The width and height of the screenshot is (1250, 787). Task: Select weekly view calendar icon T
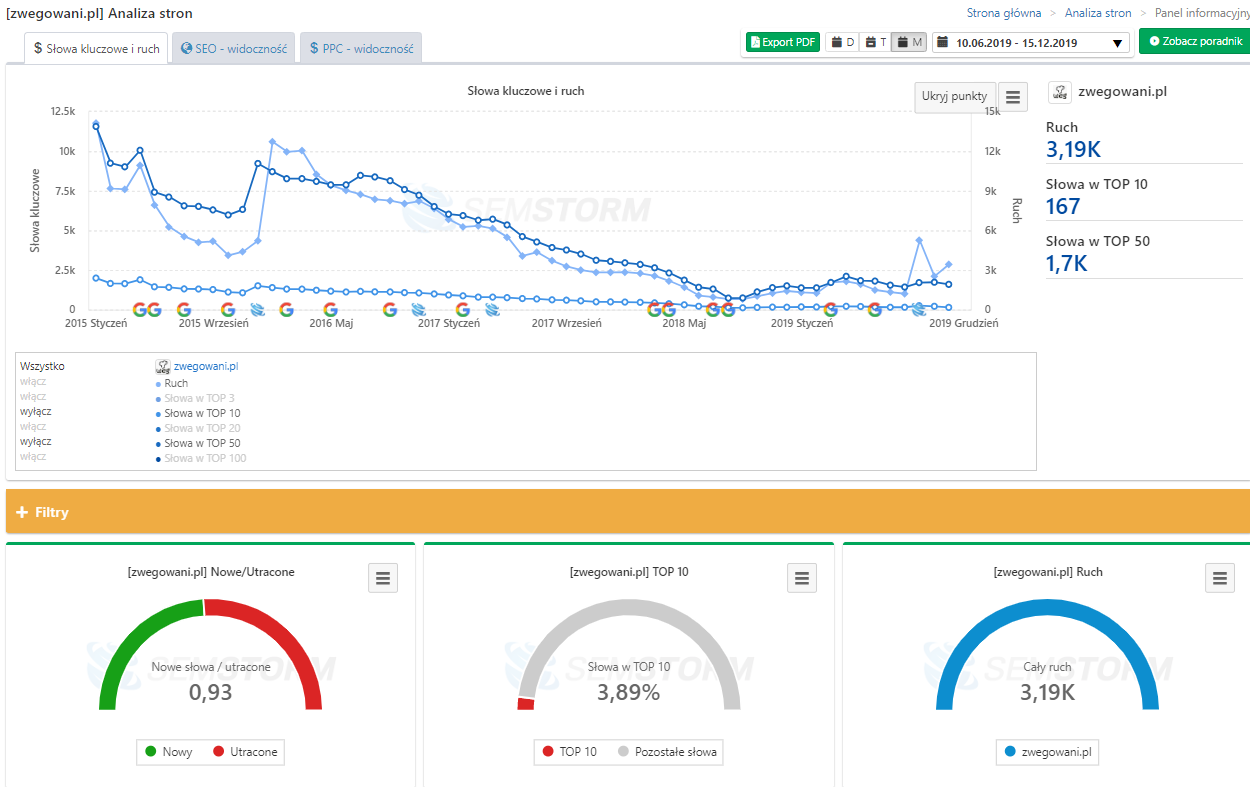[x=876, y=42]
